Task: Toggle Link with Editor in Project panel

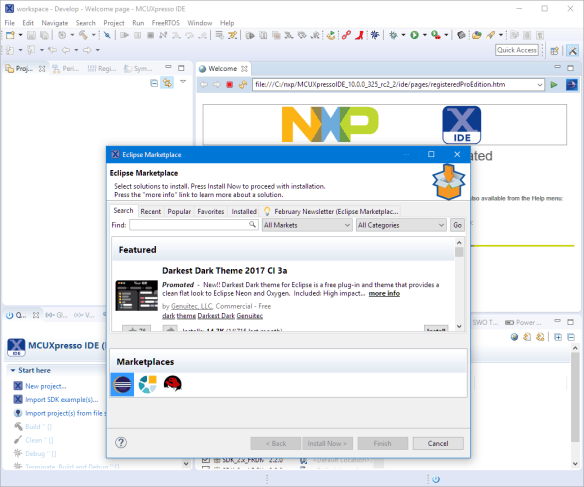Action: pyautogui.click(x=167, y=83)
